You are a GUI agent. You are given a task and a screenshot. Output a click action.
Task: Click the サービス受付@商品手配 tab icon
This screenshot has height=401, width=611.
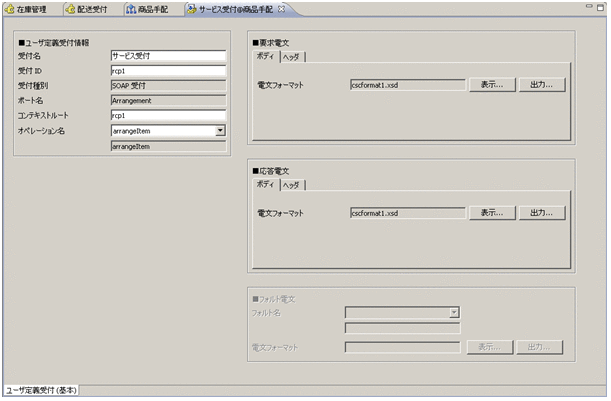(192, 9)
